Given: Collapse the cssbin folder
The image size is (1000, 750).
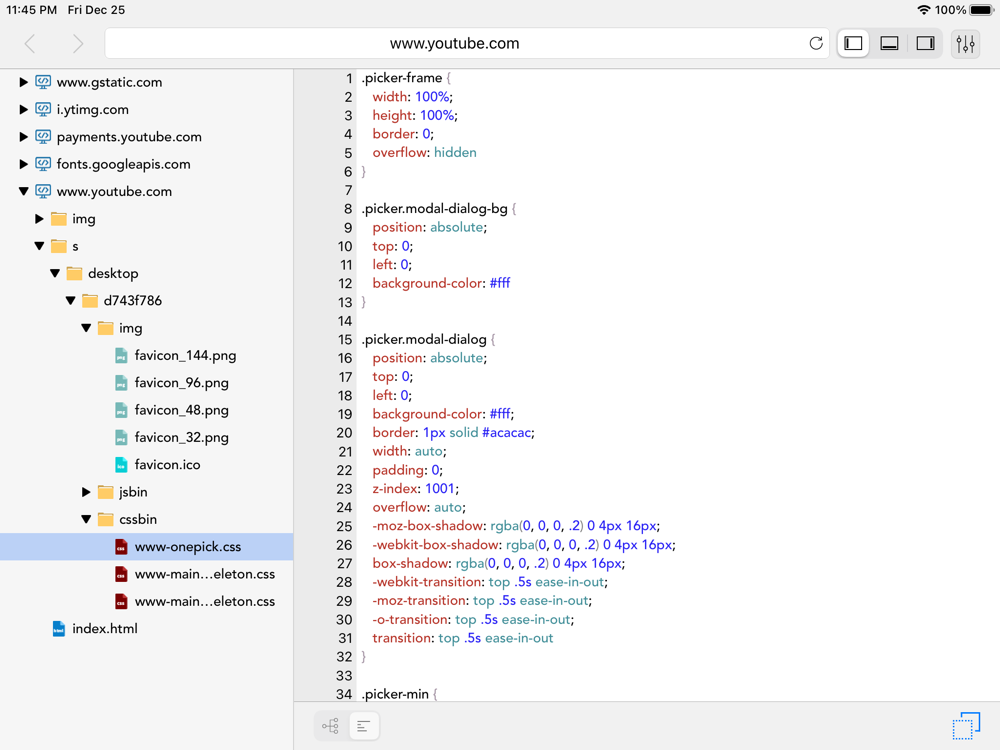Looking at the screenshot, I should pyautogui.click(x=86, y=519).
